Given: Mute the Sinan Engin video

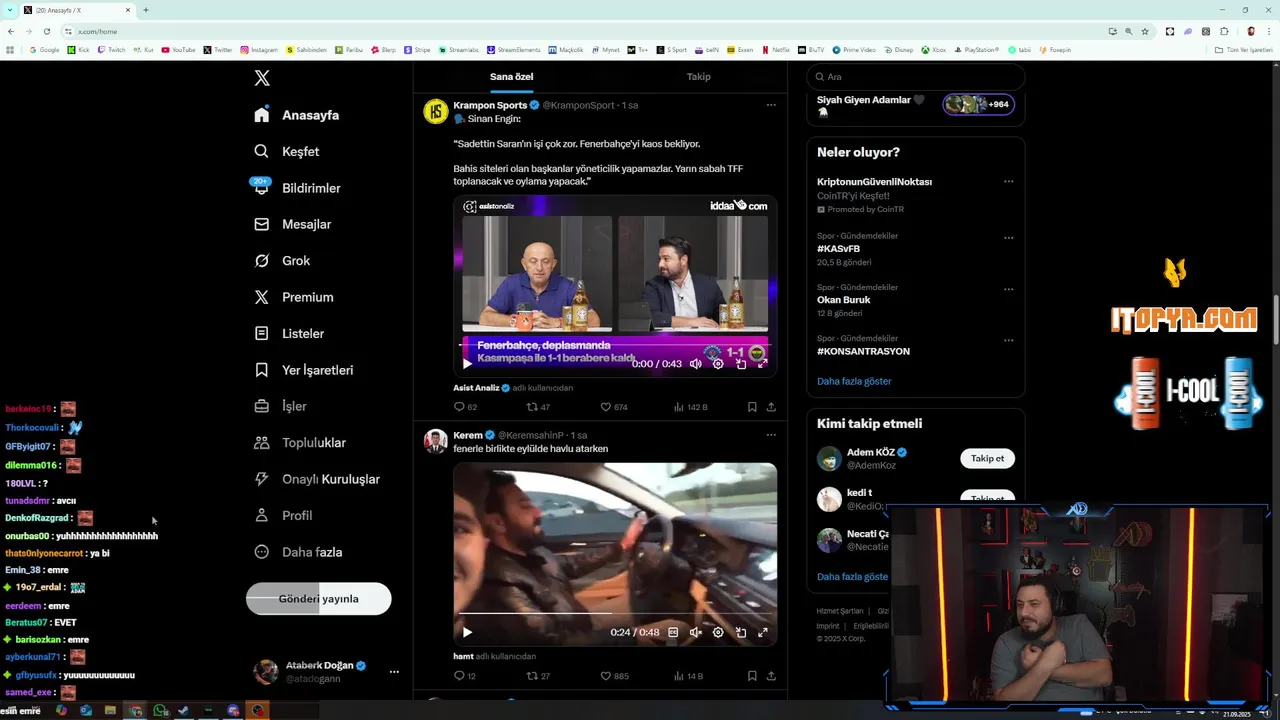Looking at the screenshot, I should coord(696,364).
